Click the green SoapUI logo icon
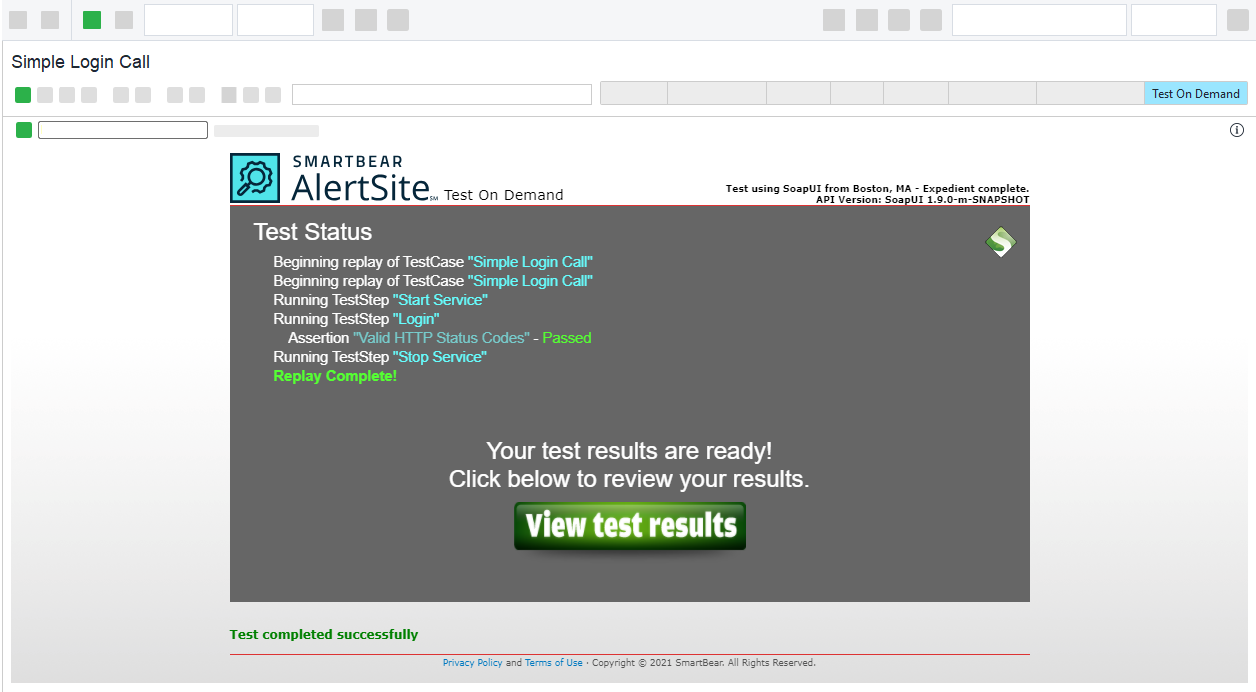Screen dimensions: 1256x692 pyautogui.click(x=1000, y=242)
